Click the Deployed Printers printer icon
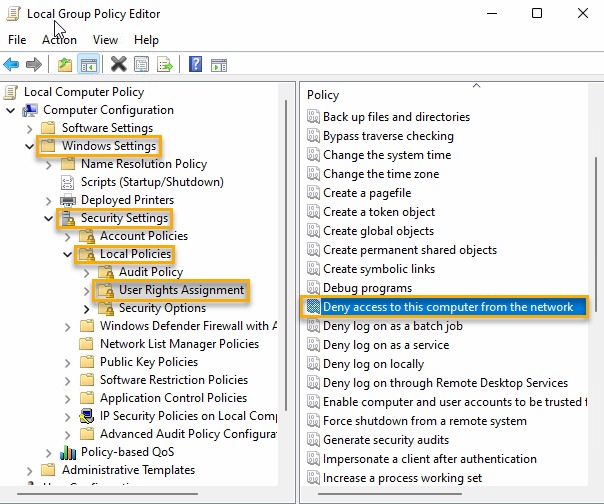Image resolution: width=604 pixels, height=504 pixels. tap(68, 200)
